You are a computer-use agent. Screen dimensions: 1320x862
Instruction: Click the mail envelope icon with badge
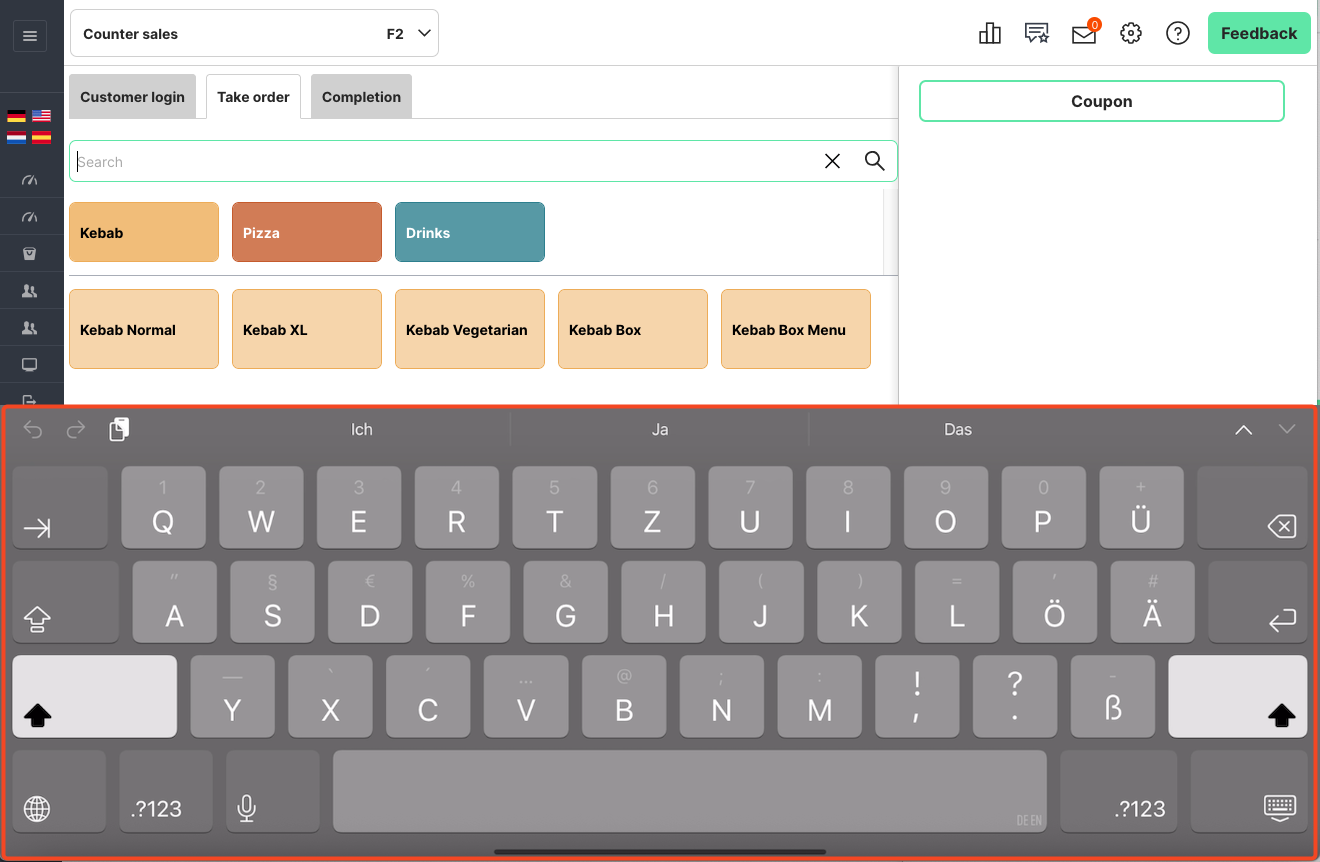1083,34
